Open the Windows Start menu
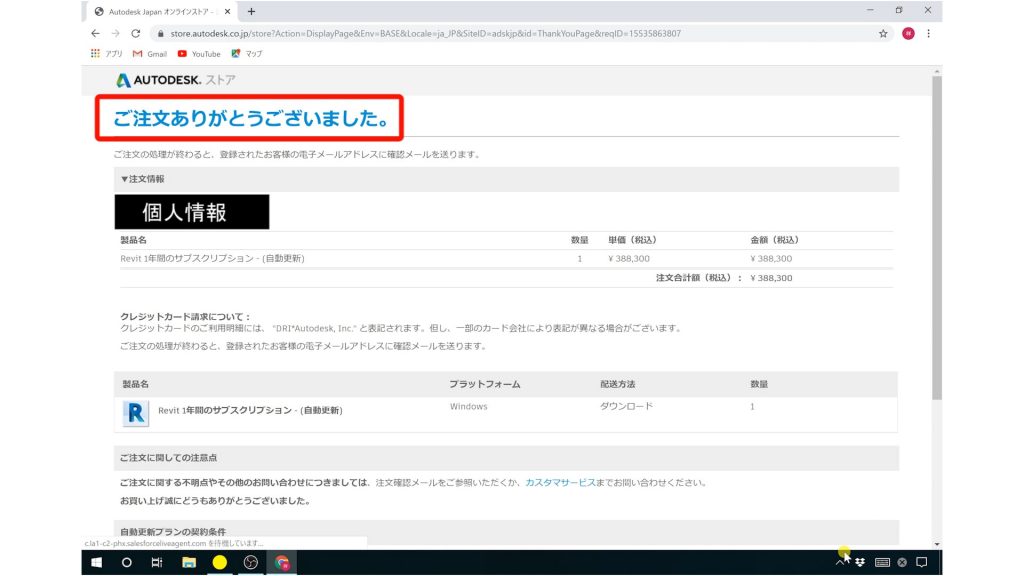Image resolution: width=1024 pixels, height=576 pixels. [x=97, y=563]
